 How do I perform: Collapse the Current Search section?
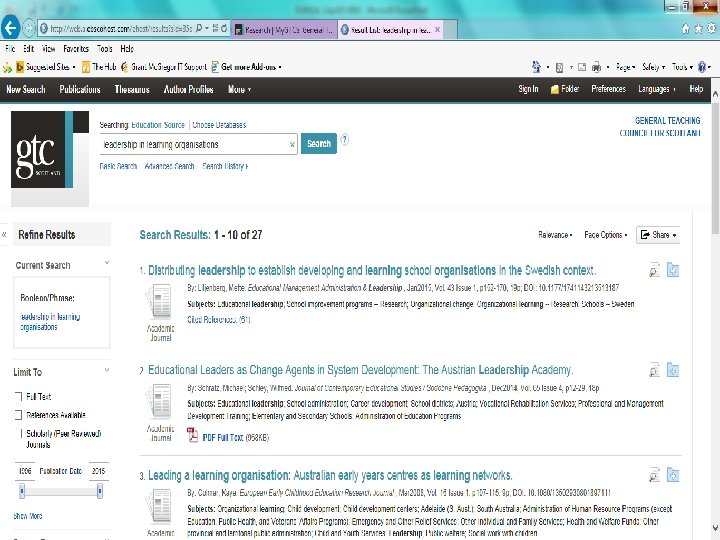[107, 263]
